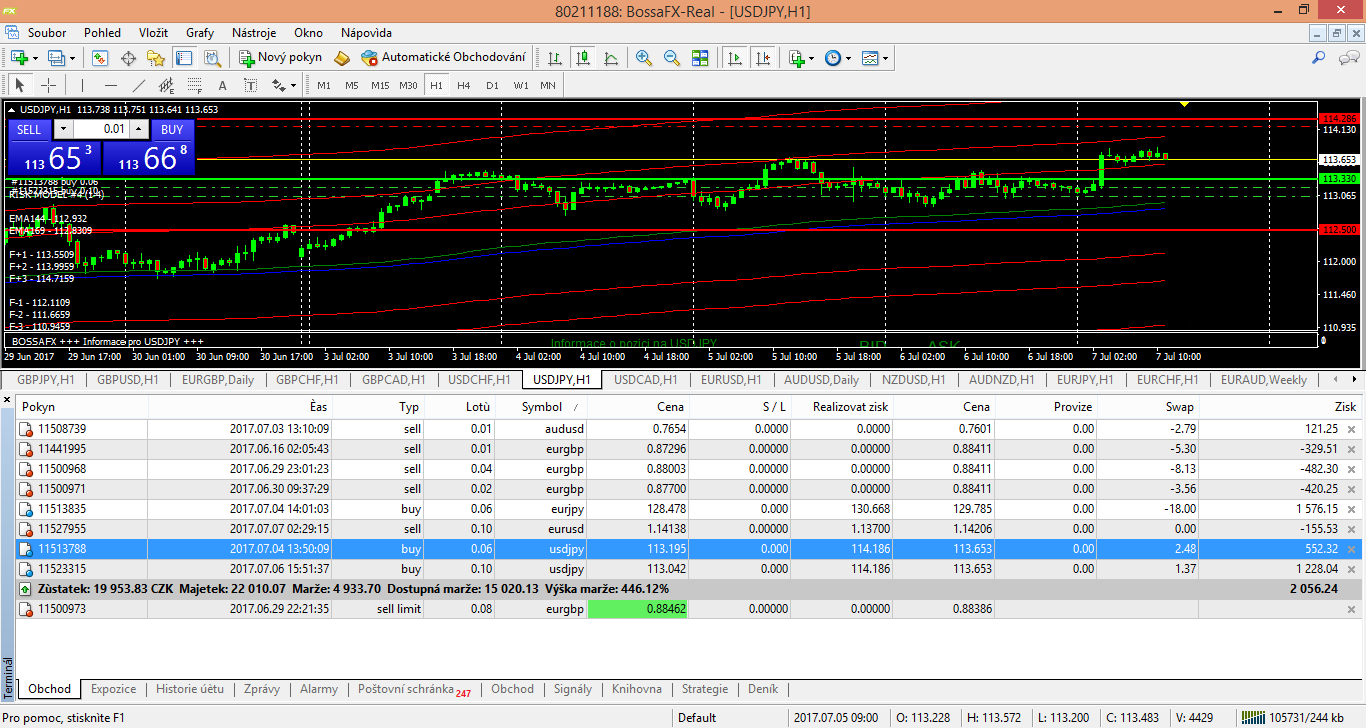Open the Nástroje menu

pyautogui.click(x=254, y=32)
